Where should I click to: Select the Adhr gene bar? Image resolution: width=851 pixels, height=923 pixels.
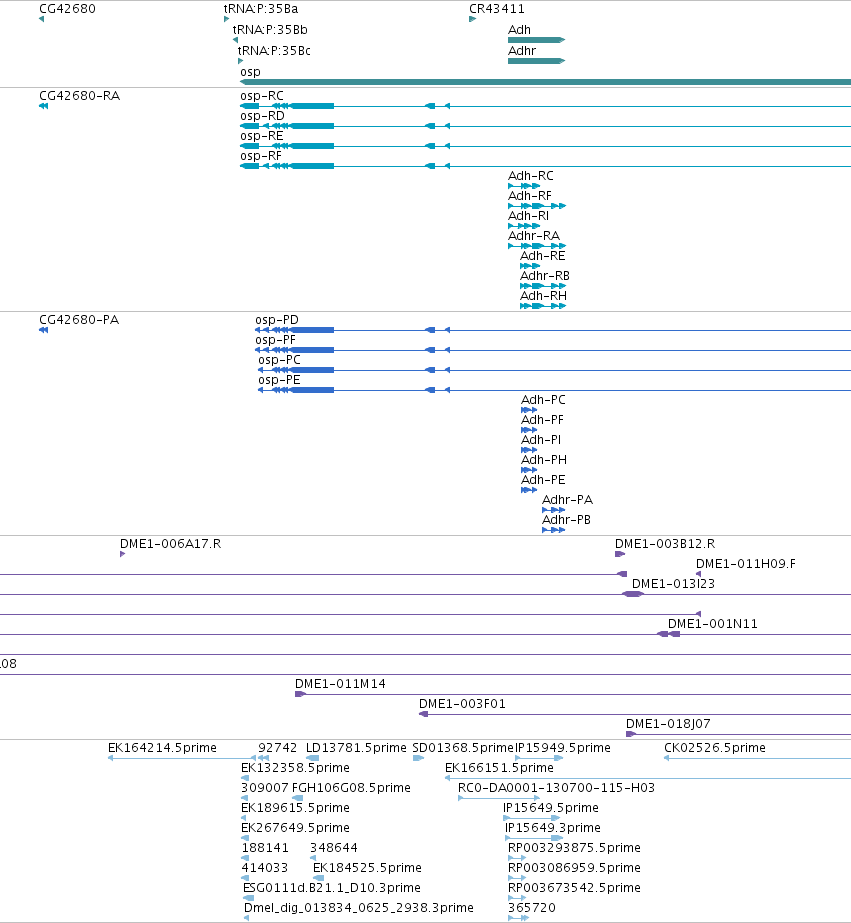pyautogui.click(x=536, y=61)
